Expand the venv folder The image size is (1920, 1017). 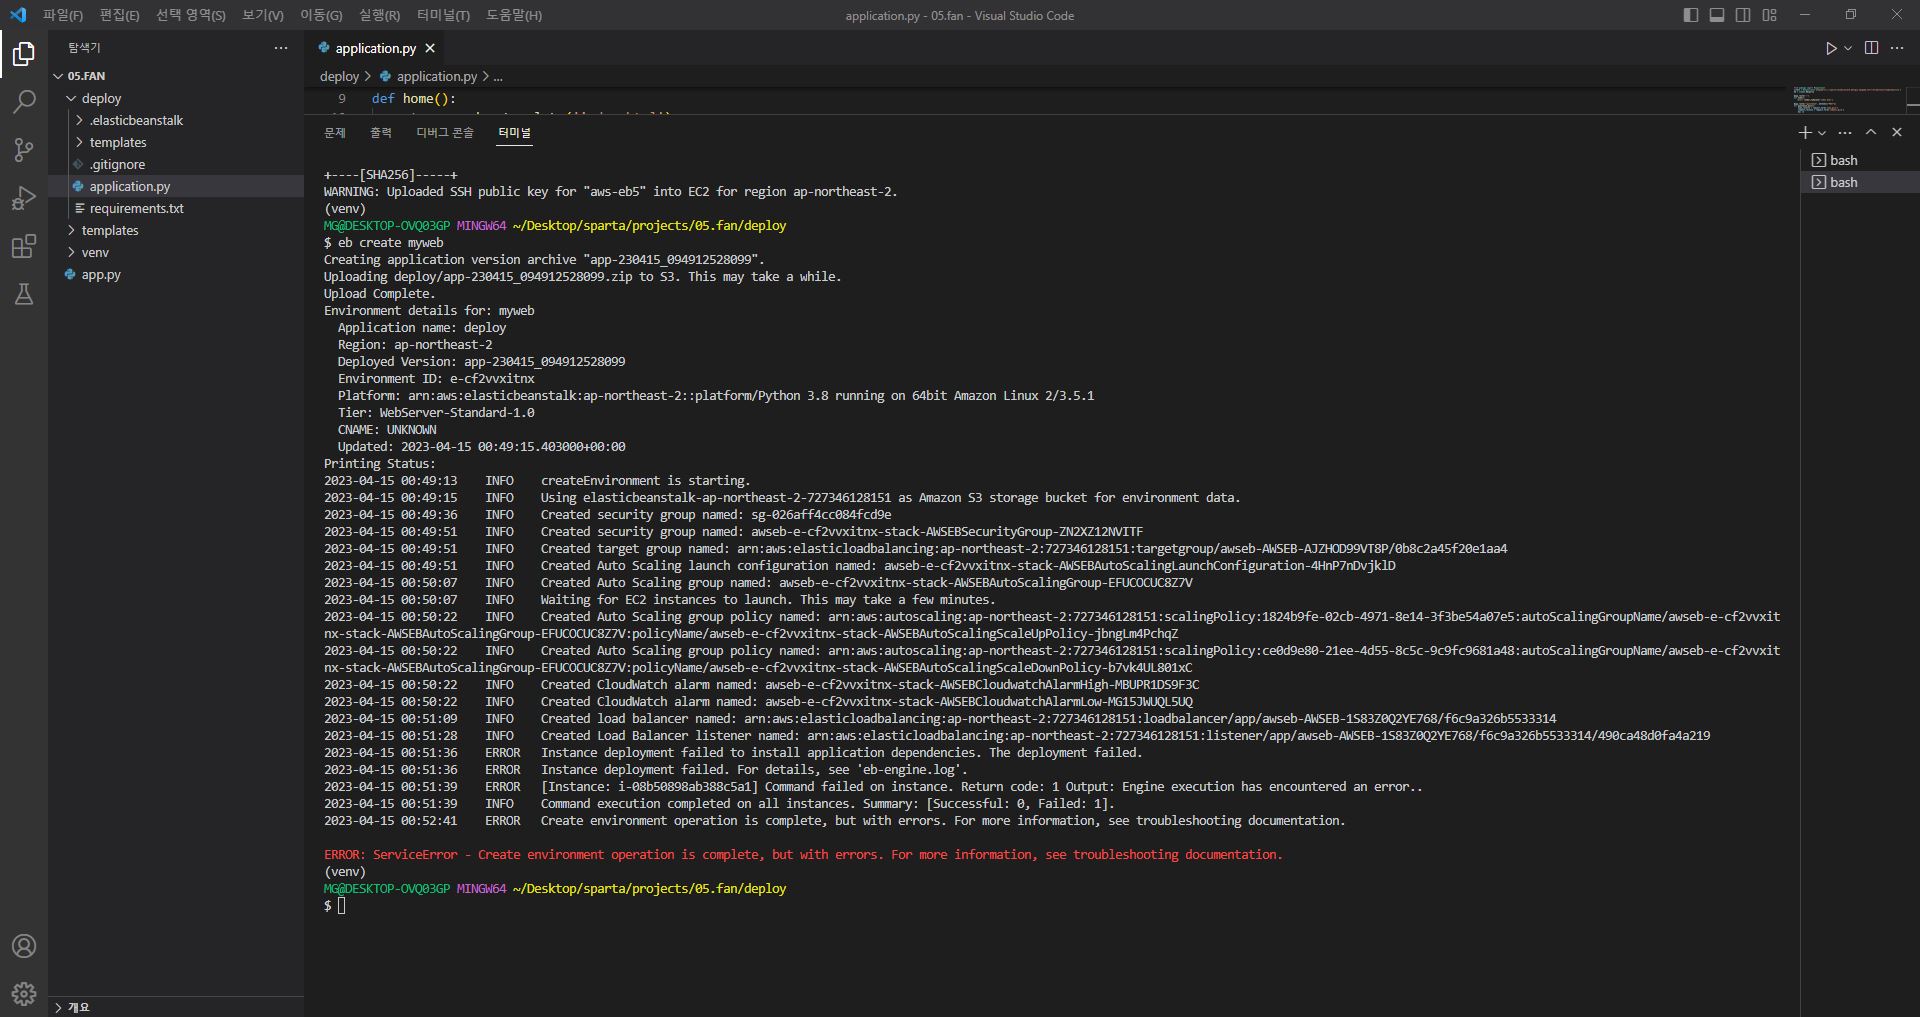point(71,252)
